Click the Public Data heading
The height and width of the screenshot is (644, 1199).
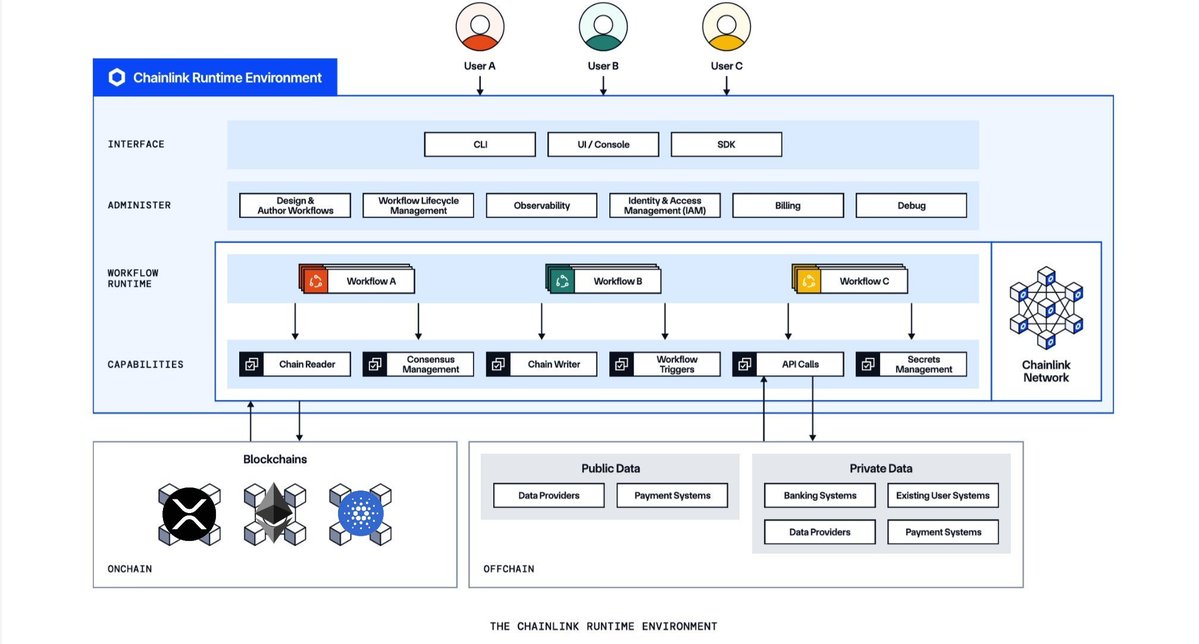tap(610, 468)
